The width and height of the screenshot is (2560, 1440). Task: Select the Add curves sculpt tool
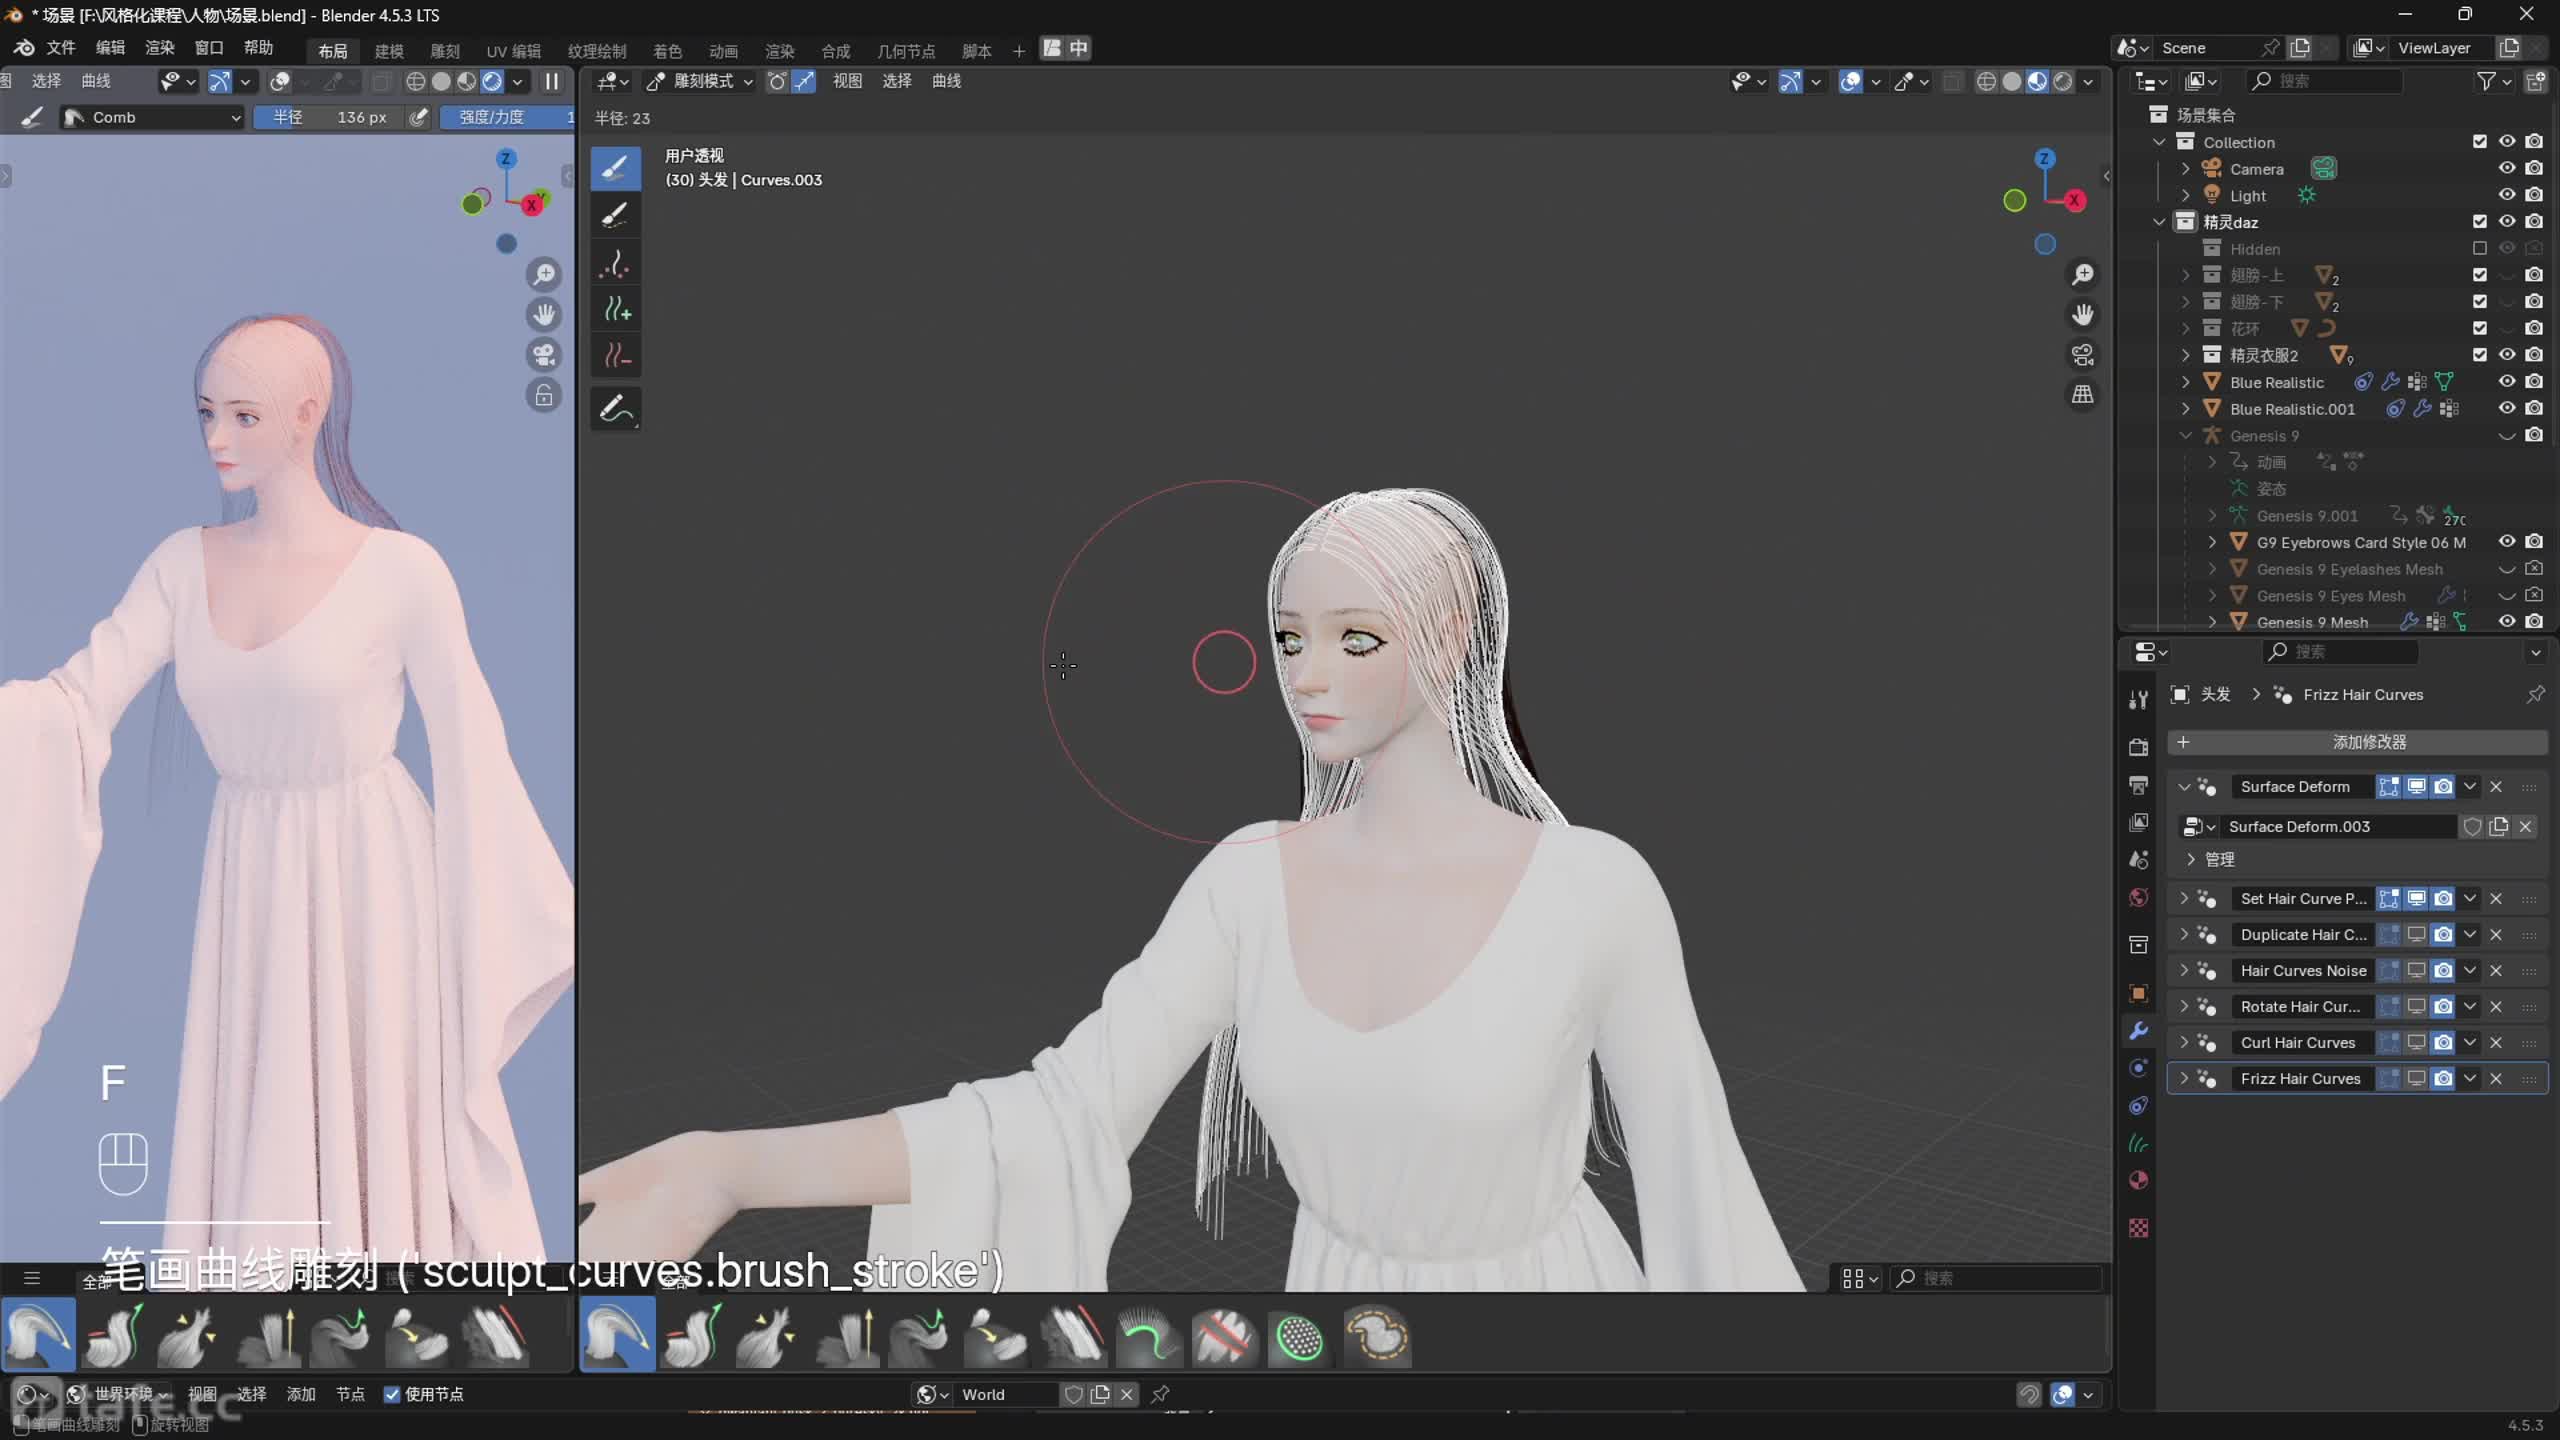click(x=616, y=311)
